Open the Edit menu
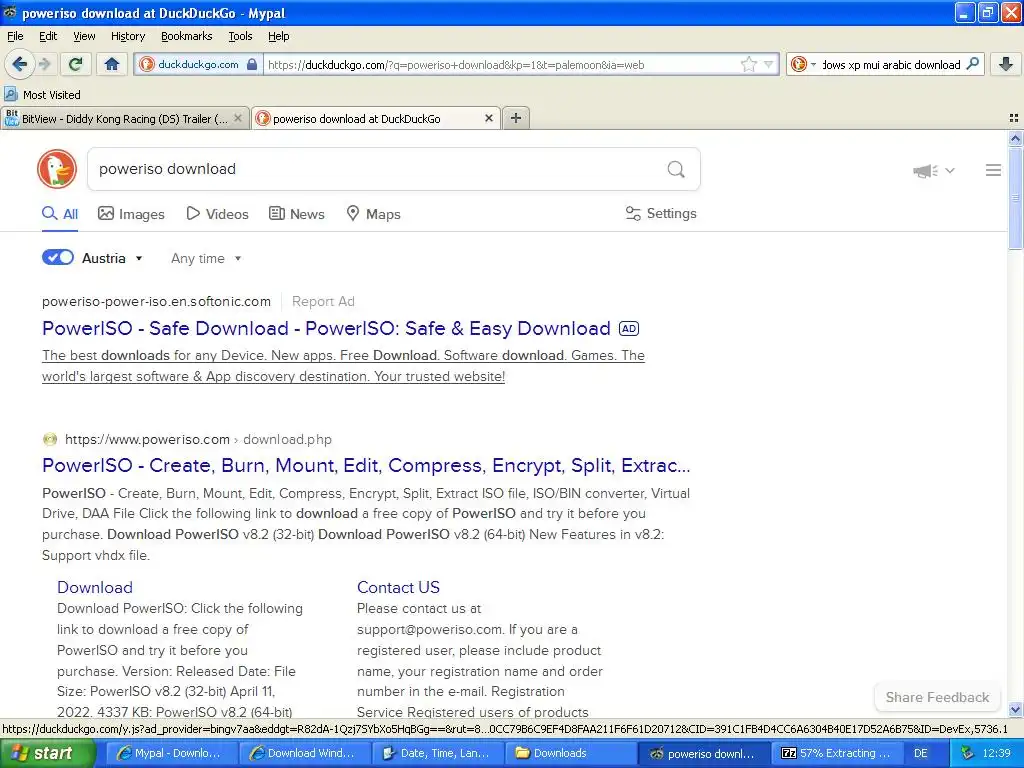The height and width of the screenshot is (768, 1024). [x=48, y=36]
